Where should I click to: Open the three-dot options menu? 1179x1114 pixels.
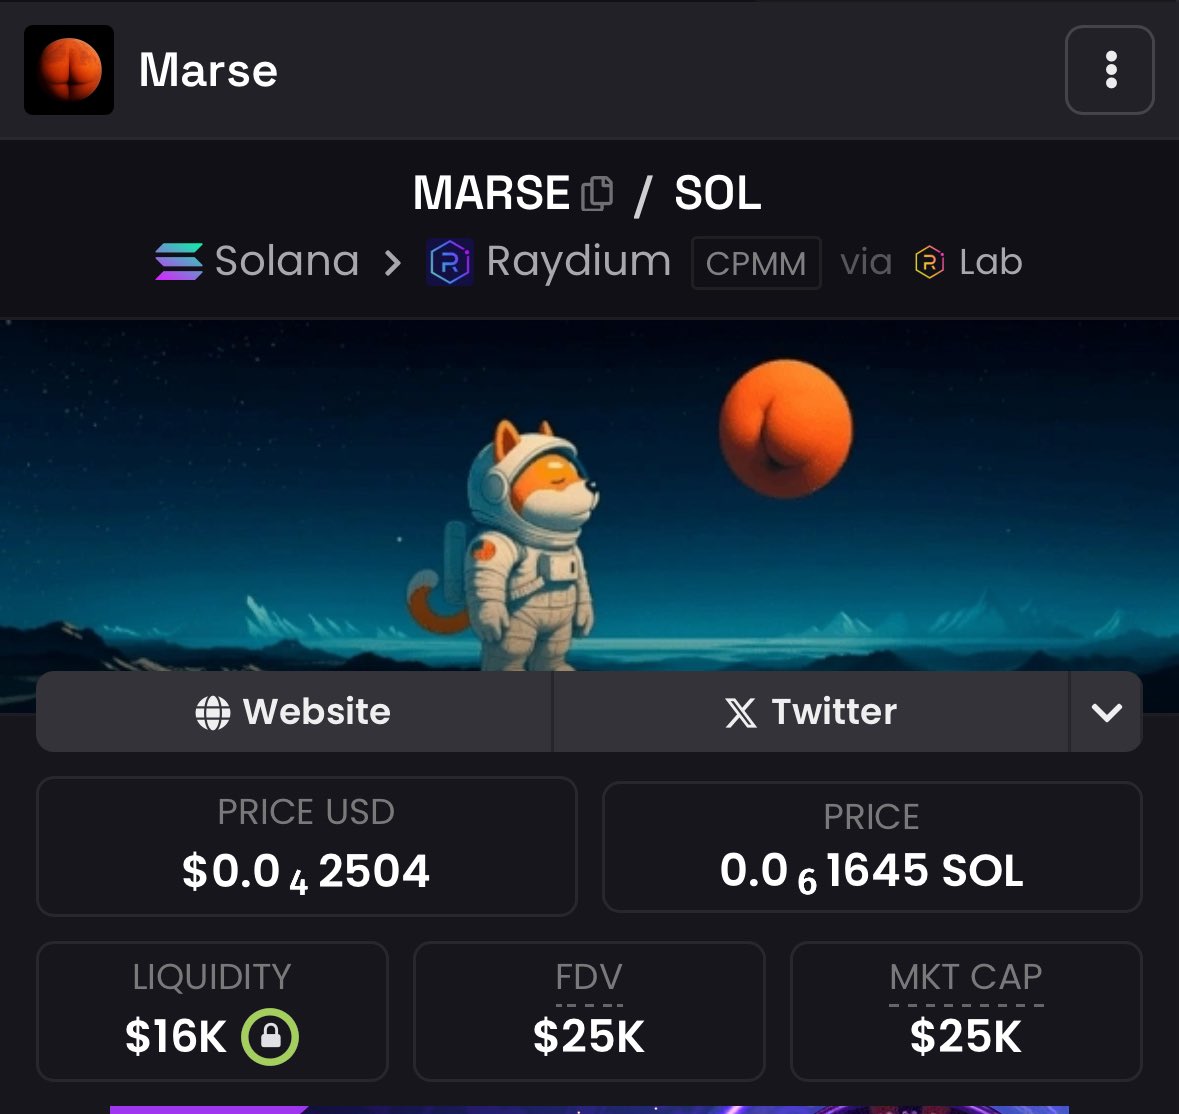pyautogui.click(x=1109, y=70)
